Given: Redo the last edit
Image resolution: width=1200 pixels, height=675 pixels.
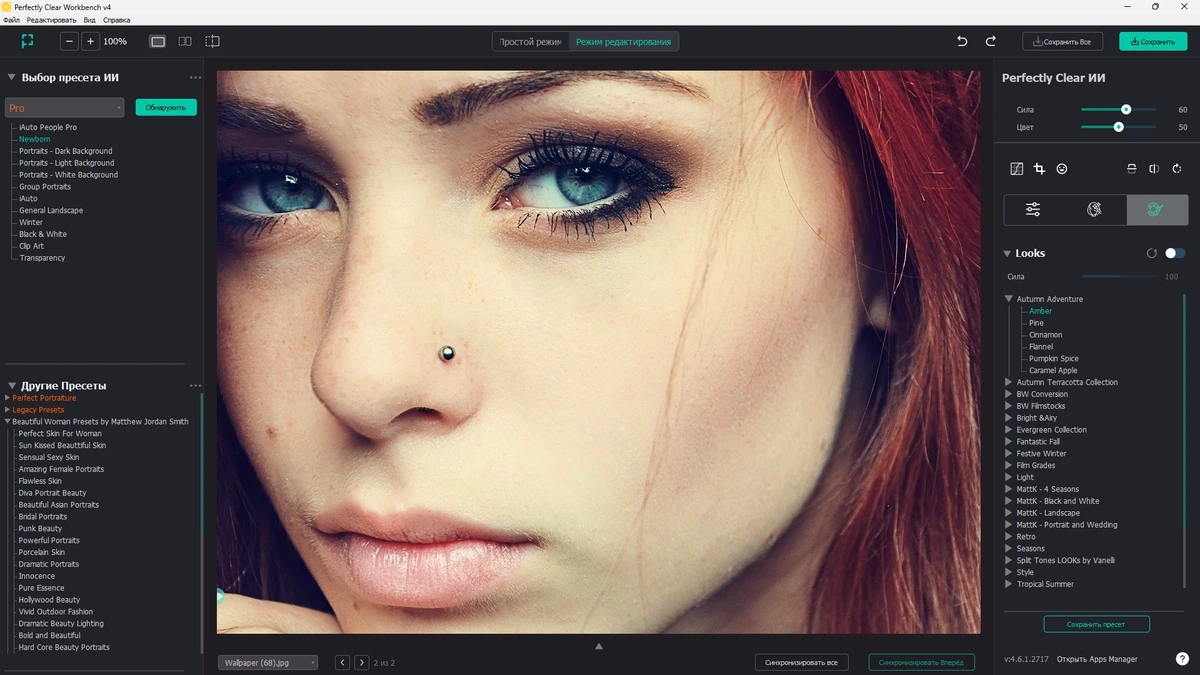Looking at the screenshot, I should pos(991,41).
